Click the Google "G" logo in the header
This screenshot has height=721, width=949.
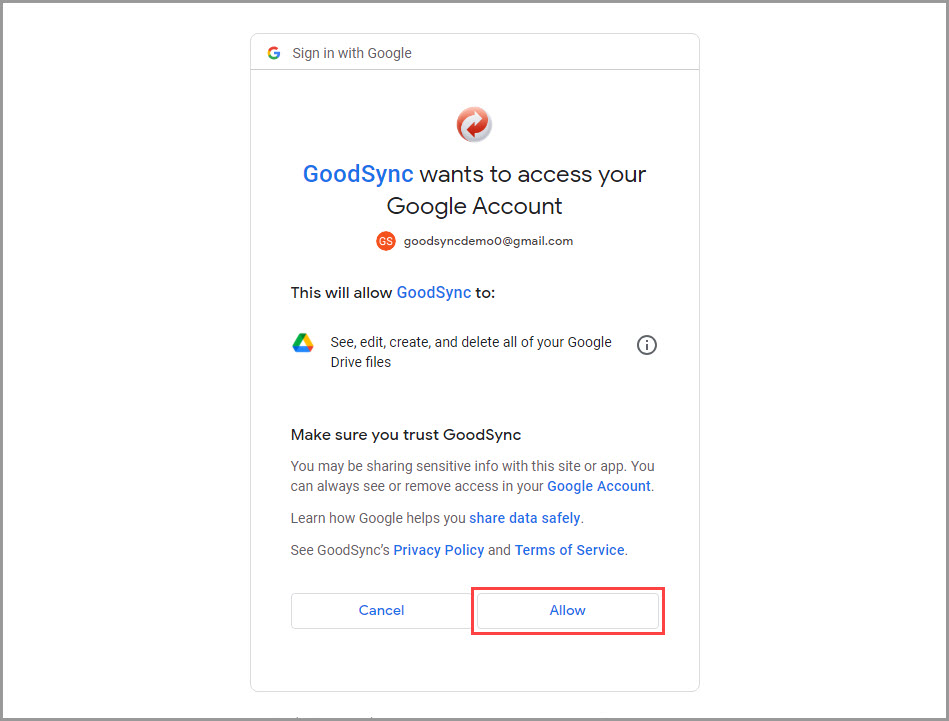[x=273, y=52]
